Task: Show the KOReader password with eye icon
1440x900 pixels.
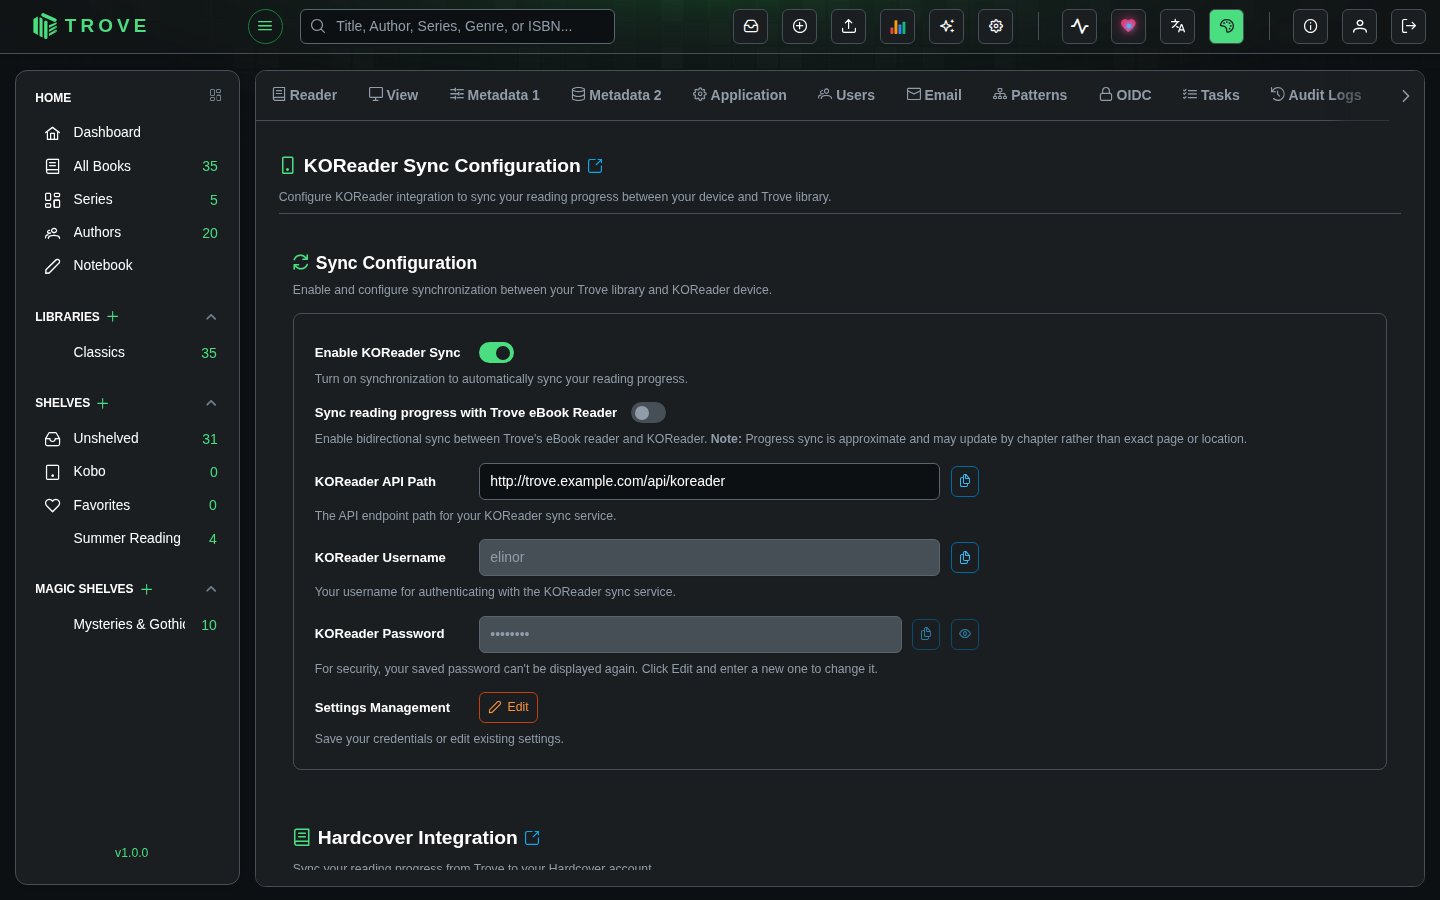Action: (x=965, y=634)
